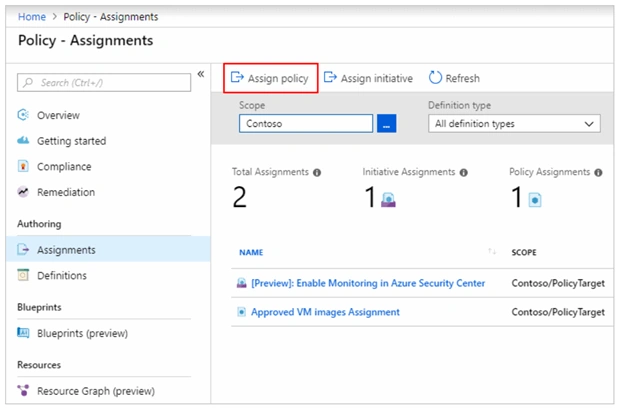
Task: Click Policy - Assignments breadcrumb
Action: click(111, 17)
